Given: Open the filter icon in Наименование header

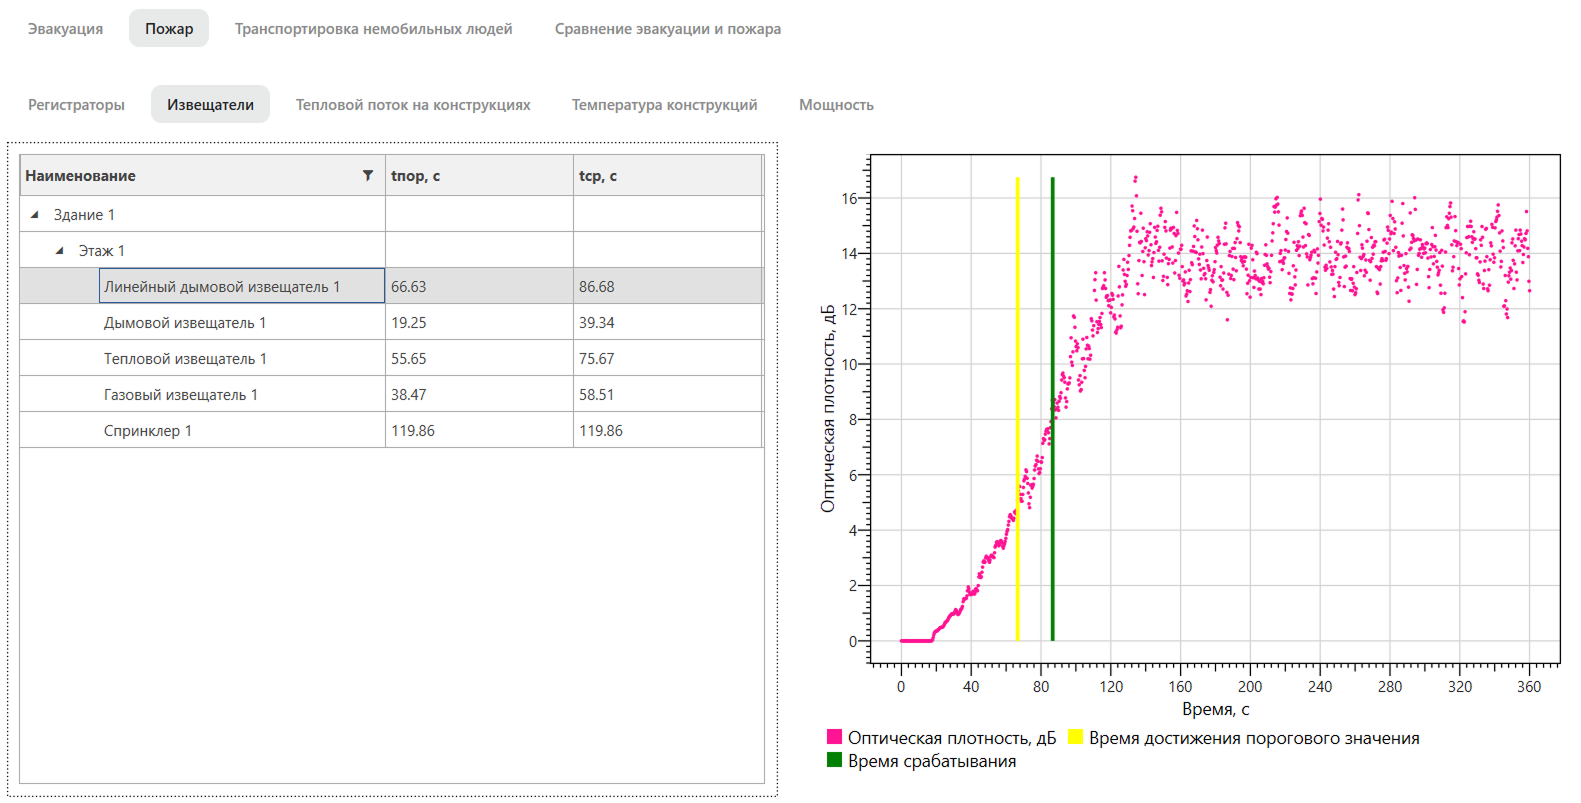Looking at the screenshot, I should click(368, 175).
